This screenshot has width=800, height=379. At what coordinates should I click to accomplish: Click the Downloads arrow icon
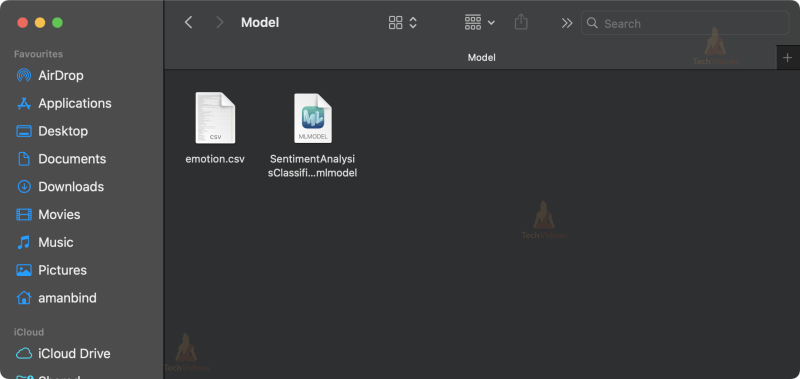click(23, 187)
